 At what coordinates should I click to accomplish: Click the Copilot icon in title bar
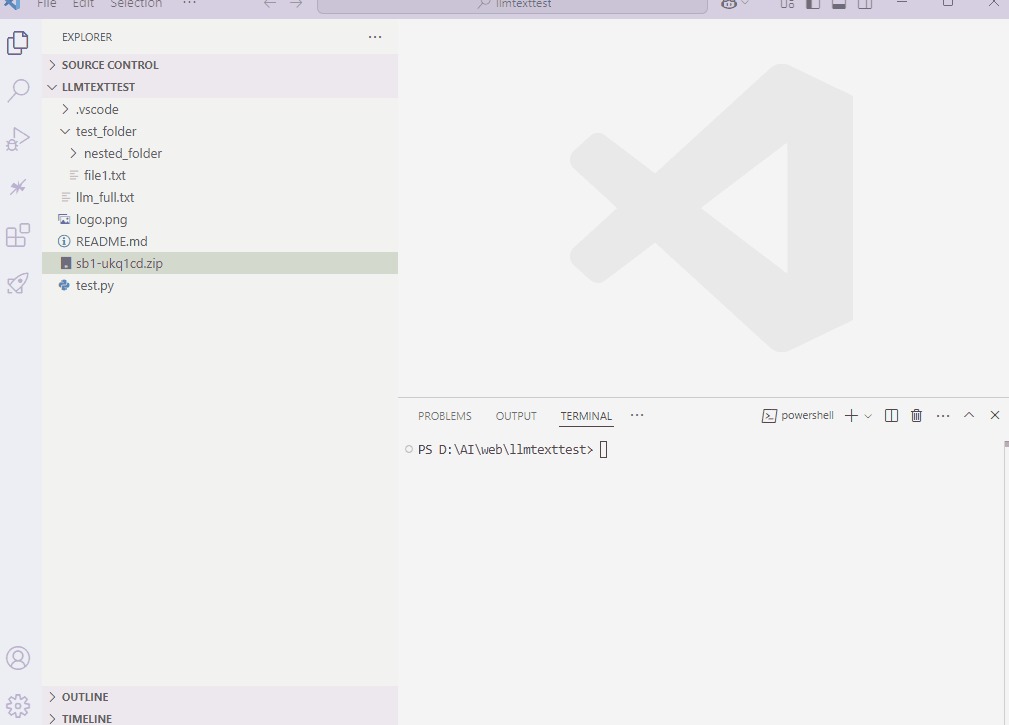point(728,5)
